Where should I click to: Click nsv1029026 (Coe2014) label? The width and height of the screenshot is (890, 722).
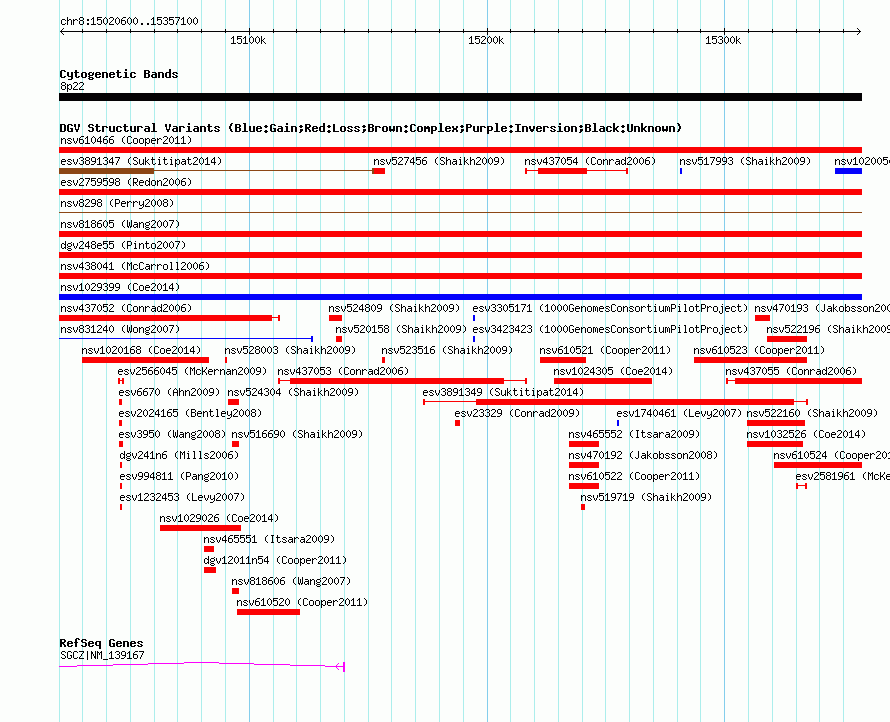point(219,518)
